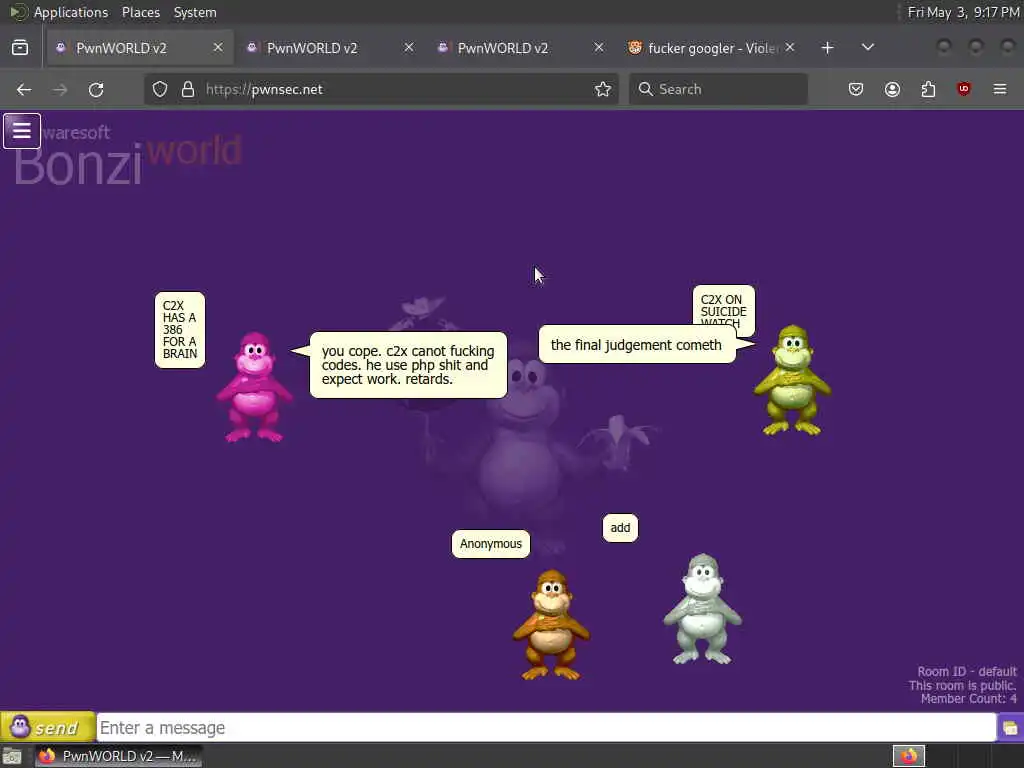Screen dimensions: 1024x768
Task: Bookmark this page with the star
Action: [x=603, y=89]
